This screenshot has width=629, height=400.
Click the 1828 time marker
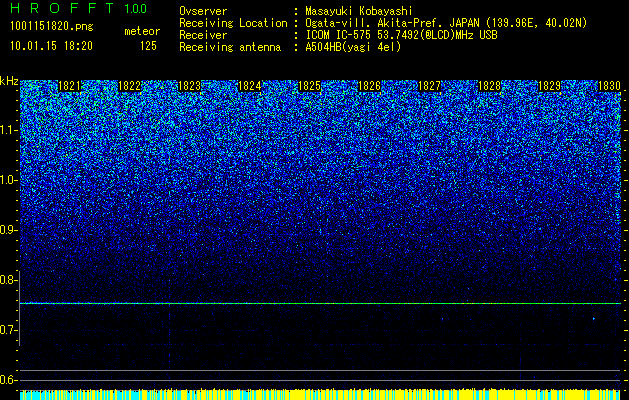tap(489, 86)
